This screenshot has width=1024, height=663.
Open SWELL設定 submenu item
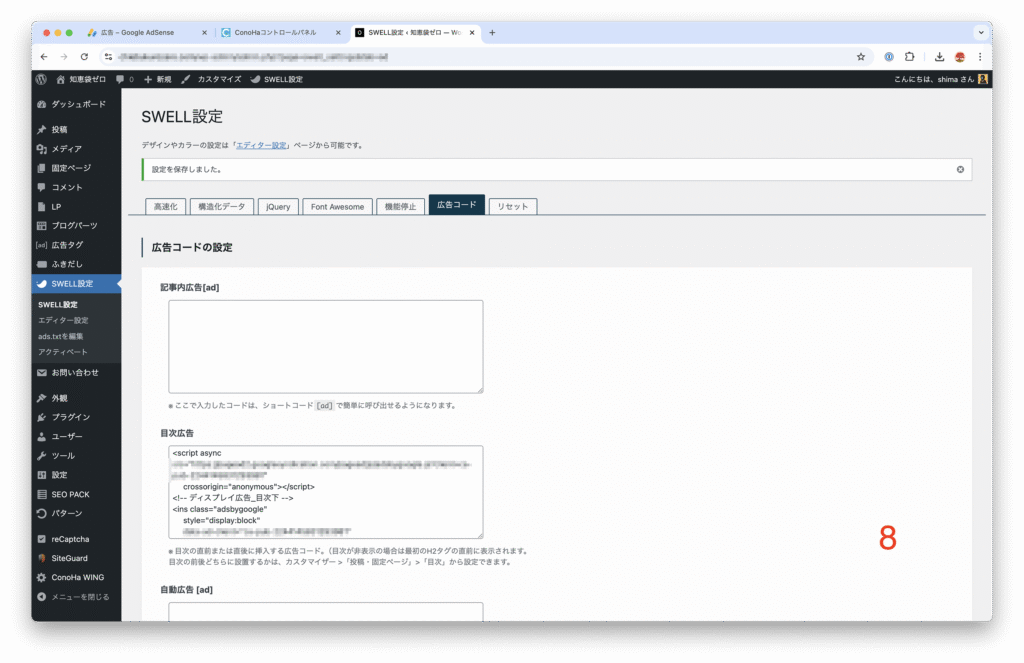[58, 304]
